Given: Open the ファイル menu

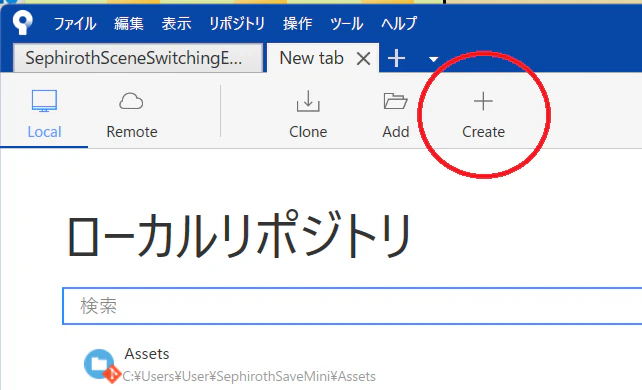Looking at the screenshot, I should [x=75, y=23].
